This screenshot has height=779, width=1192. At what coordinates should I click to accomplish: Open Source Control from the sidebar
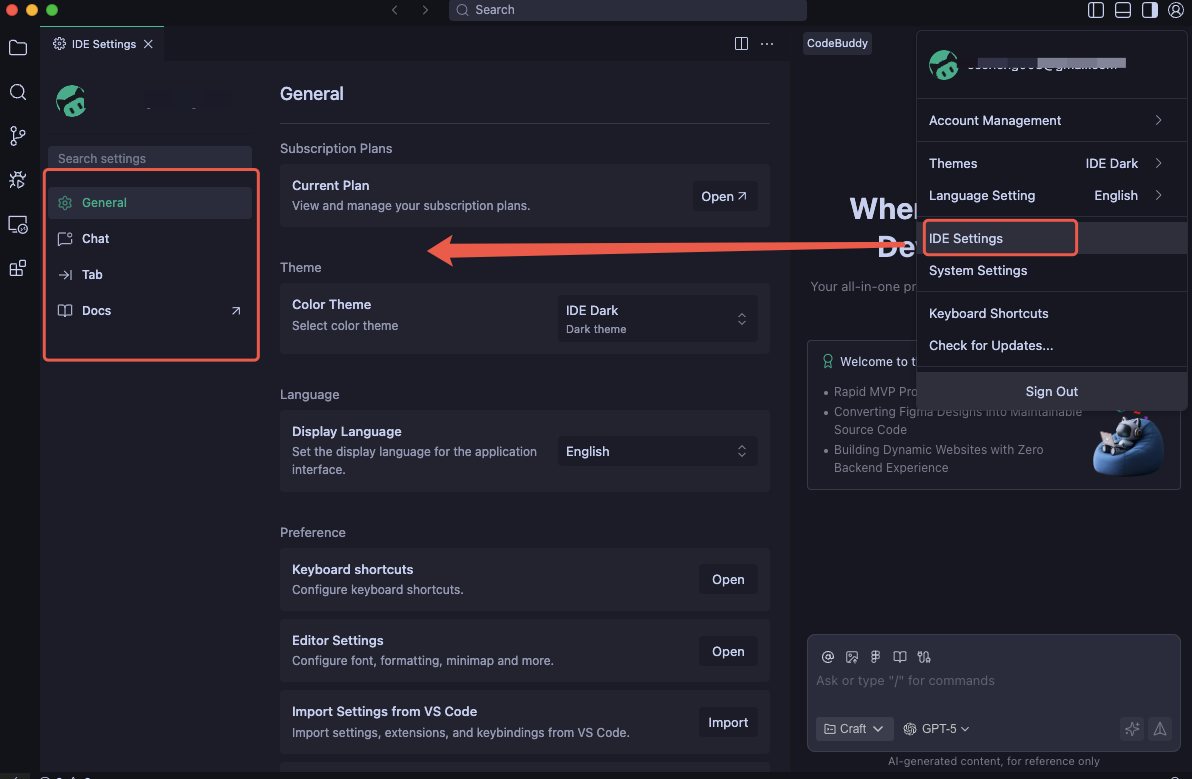[x=17, y=135]
